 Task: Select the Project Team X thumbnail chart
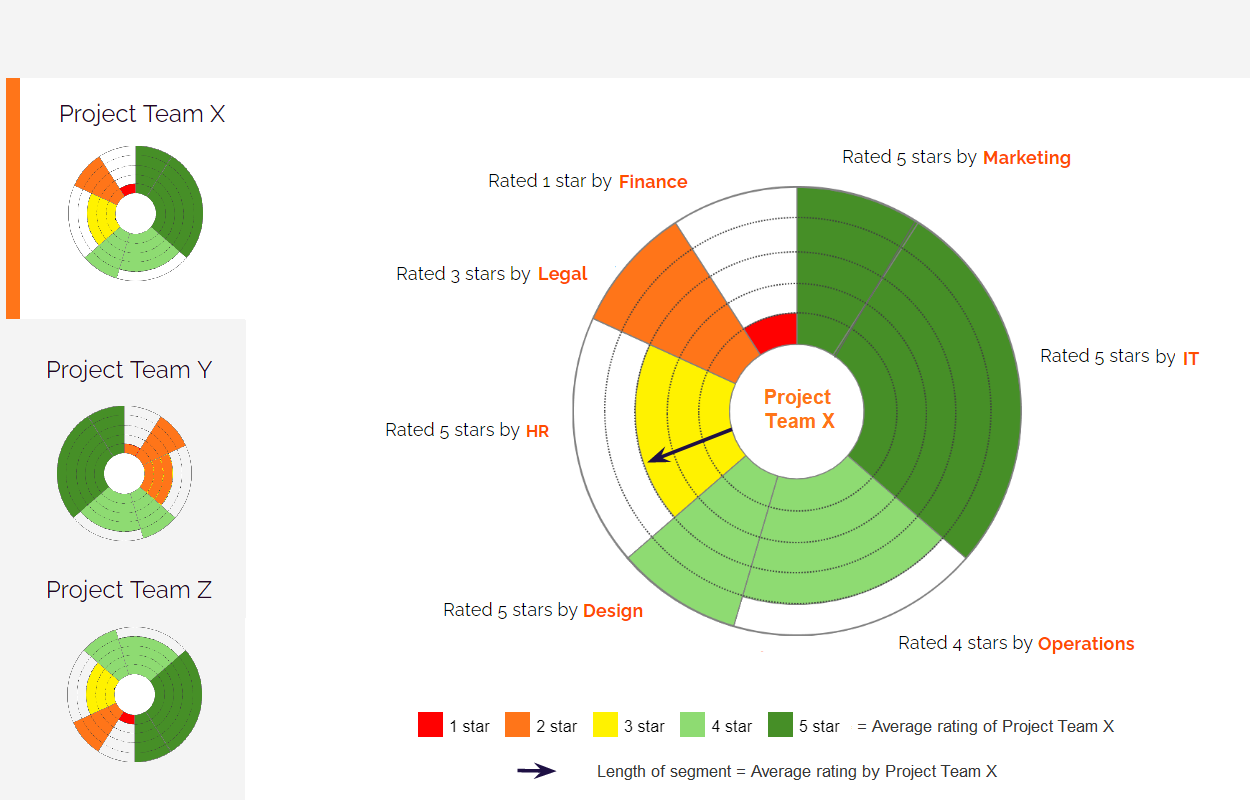point(135,213)
